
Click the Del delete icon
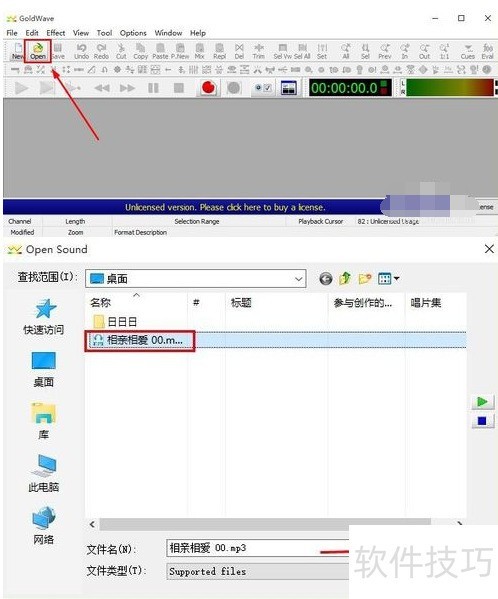point(239,51)
